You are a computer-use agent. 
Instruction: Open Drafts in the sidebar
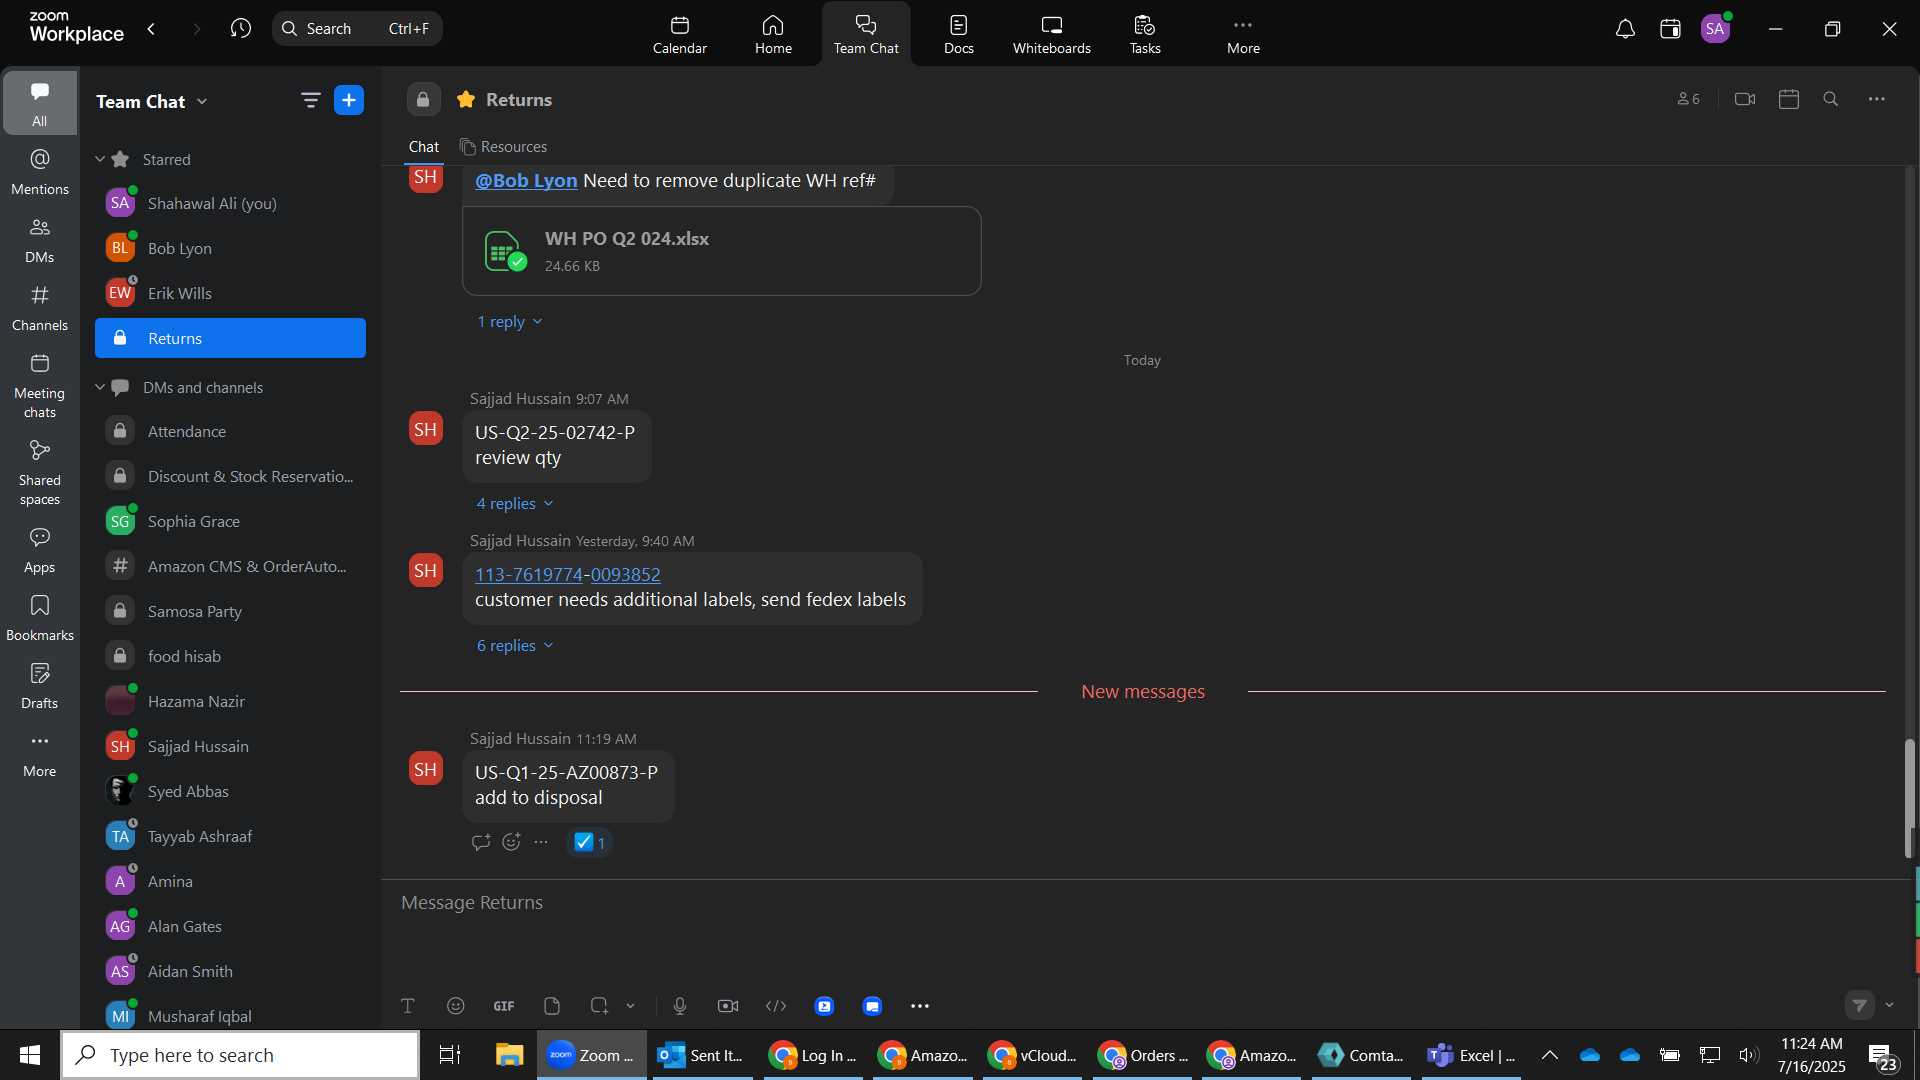pyautogui.click(x=40, y=686)
